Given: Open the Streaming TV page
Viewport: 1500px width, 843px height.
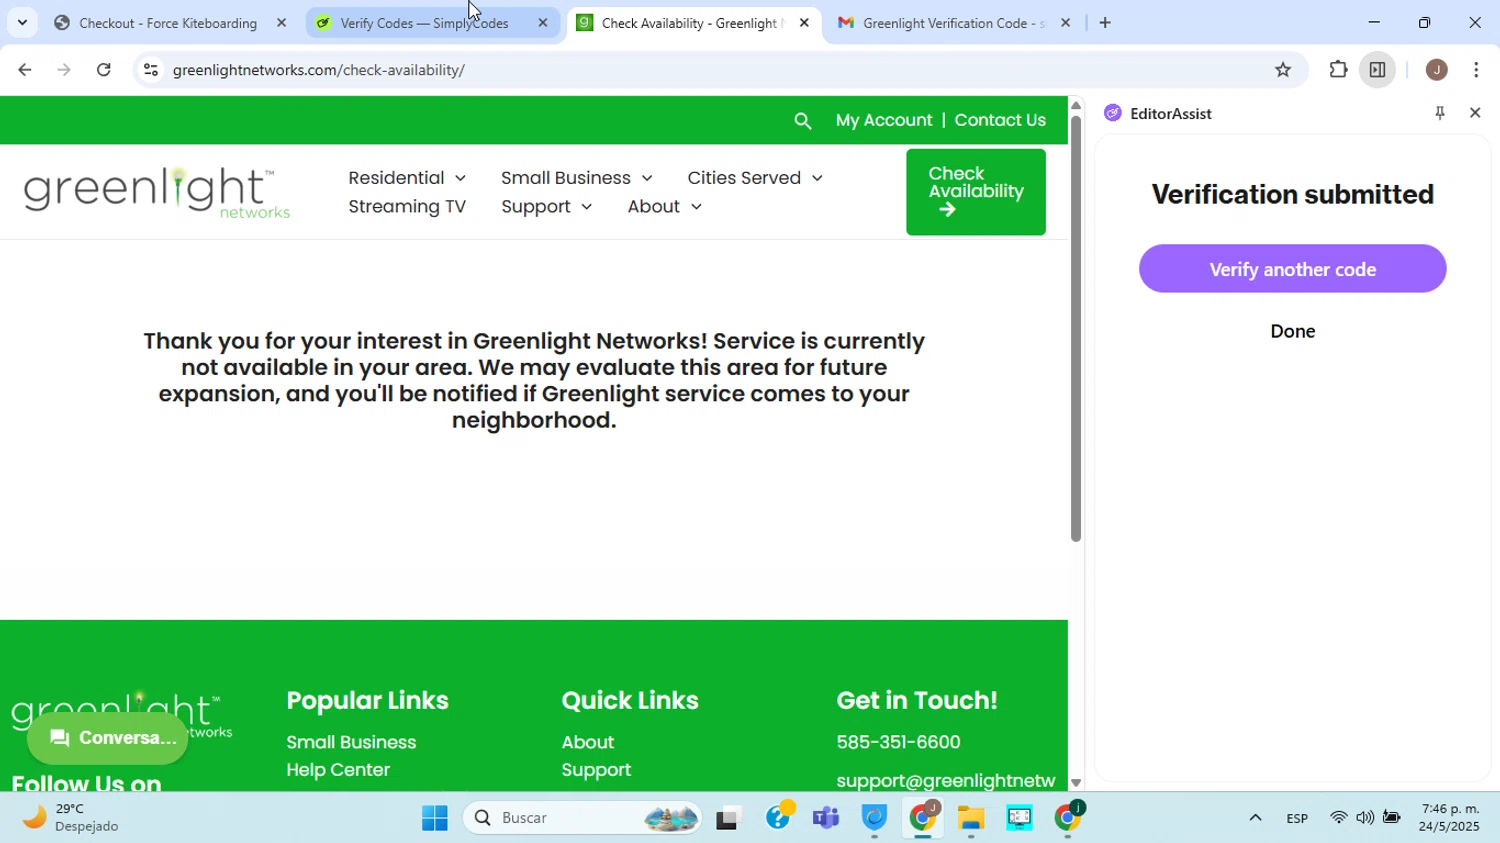Looking at the screenshot, I should click(x=407, y=207).
